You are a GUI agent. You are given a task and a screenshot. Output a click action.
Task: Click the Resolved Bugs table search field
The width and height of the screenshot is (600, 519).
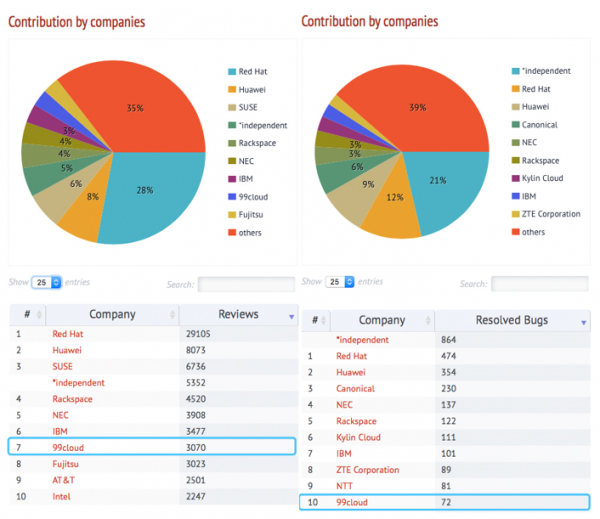540,284
